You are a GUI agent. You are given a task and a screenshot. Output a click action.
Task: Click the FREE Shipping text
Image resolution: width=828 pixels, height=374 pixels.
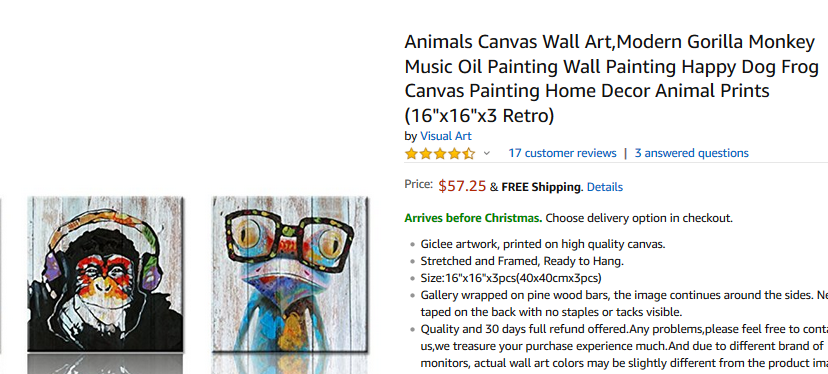click(x=540, y=187)
